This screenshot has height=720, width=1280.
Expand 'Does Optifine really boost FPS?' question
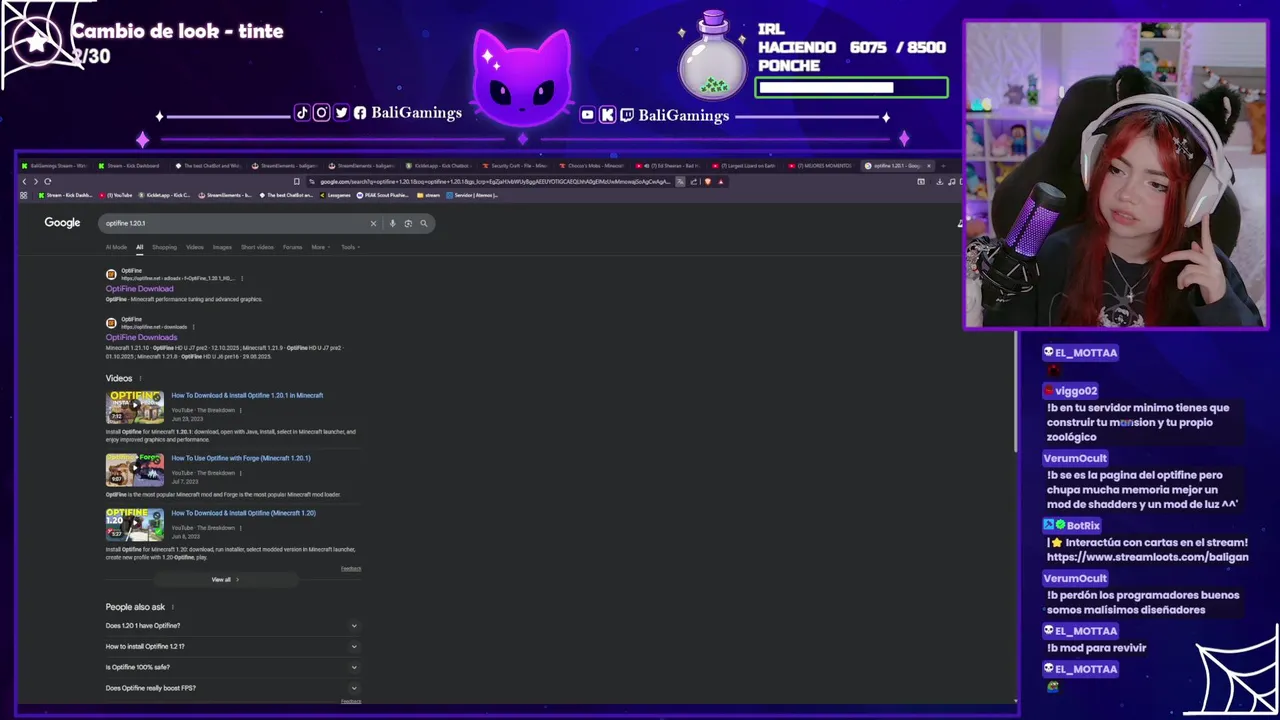click(x=232, y=688)
